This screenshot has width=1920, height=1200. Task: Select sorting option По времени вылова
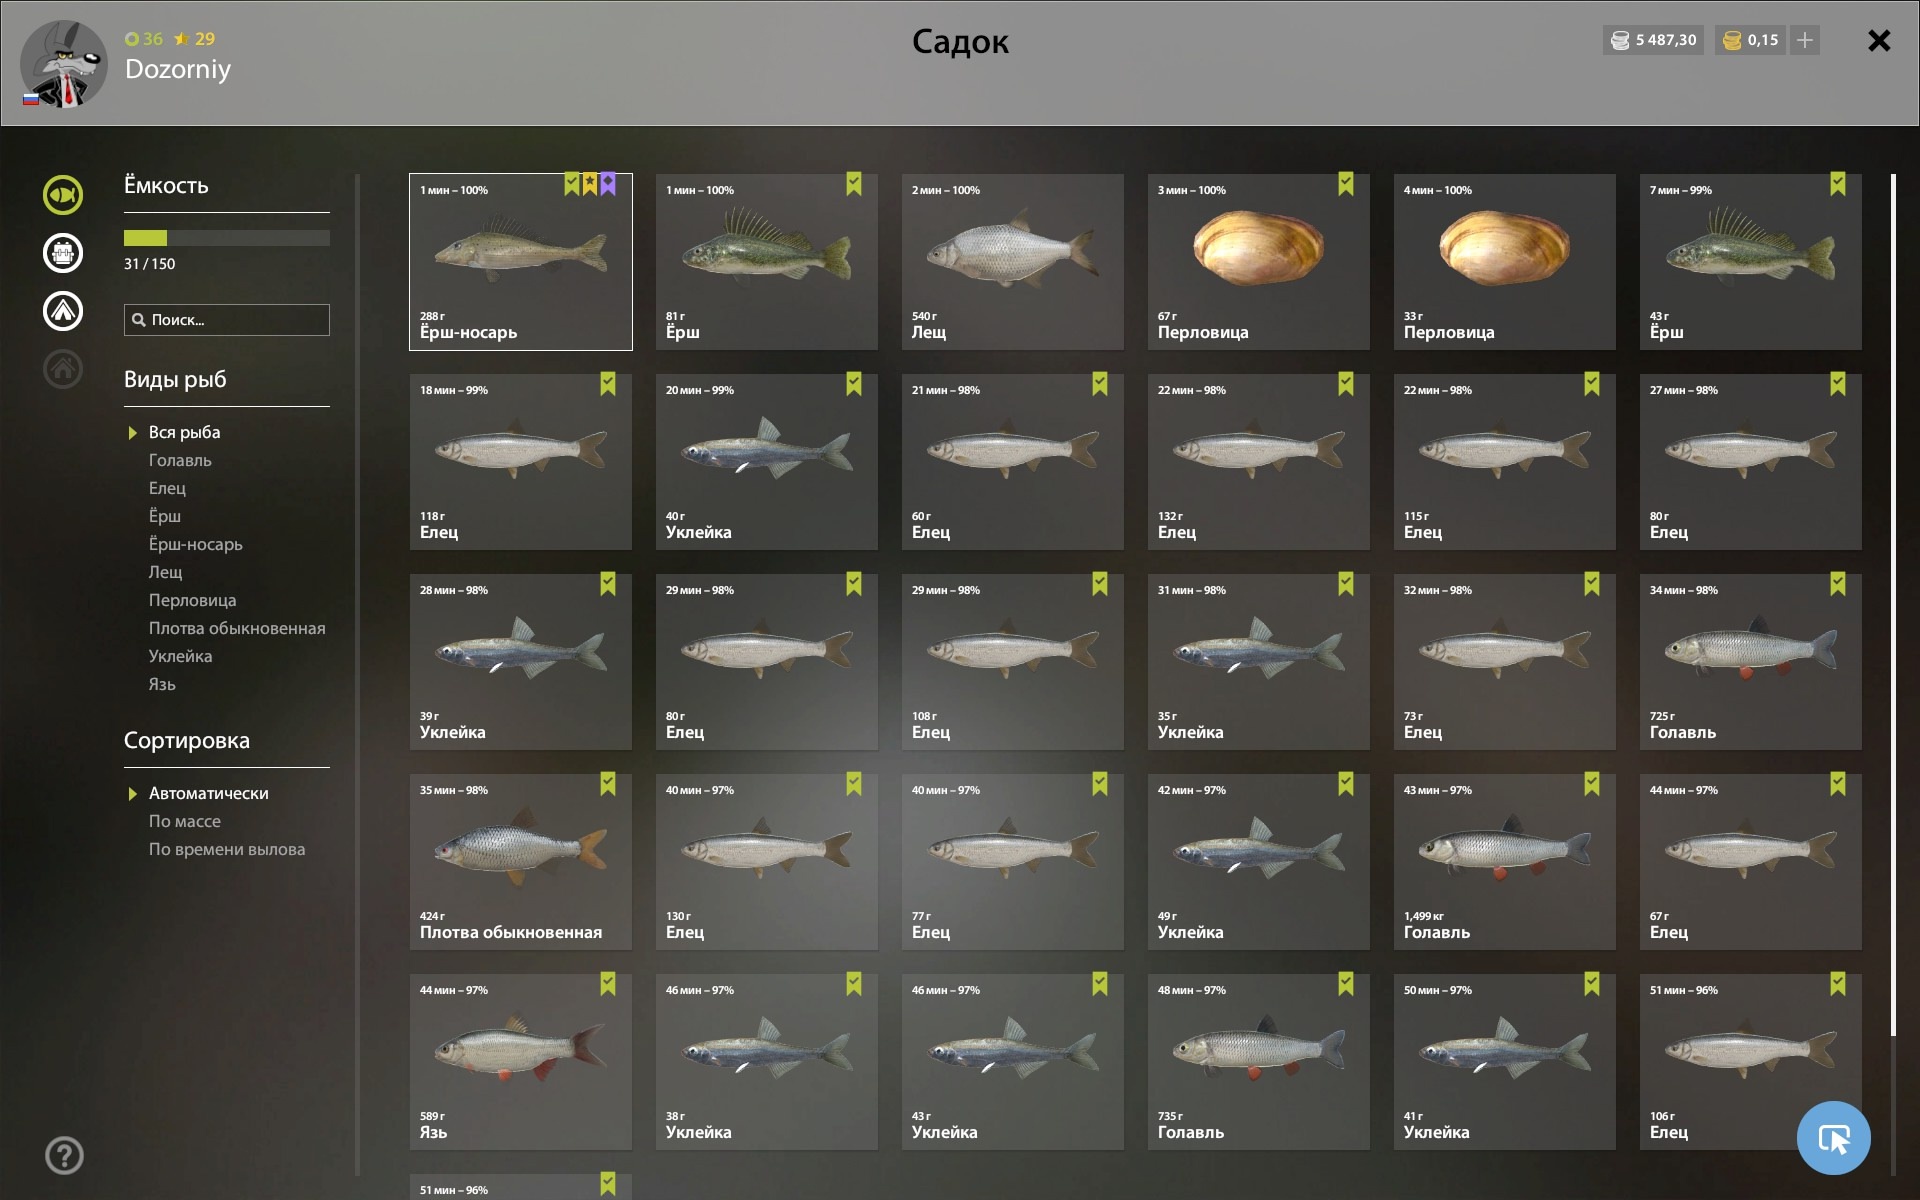227,849
